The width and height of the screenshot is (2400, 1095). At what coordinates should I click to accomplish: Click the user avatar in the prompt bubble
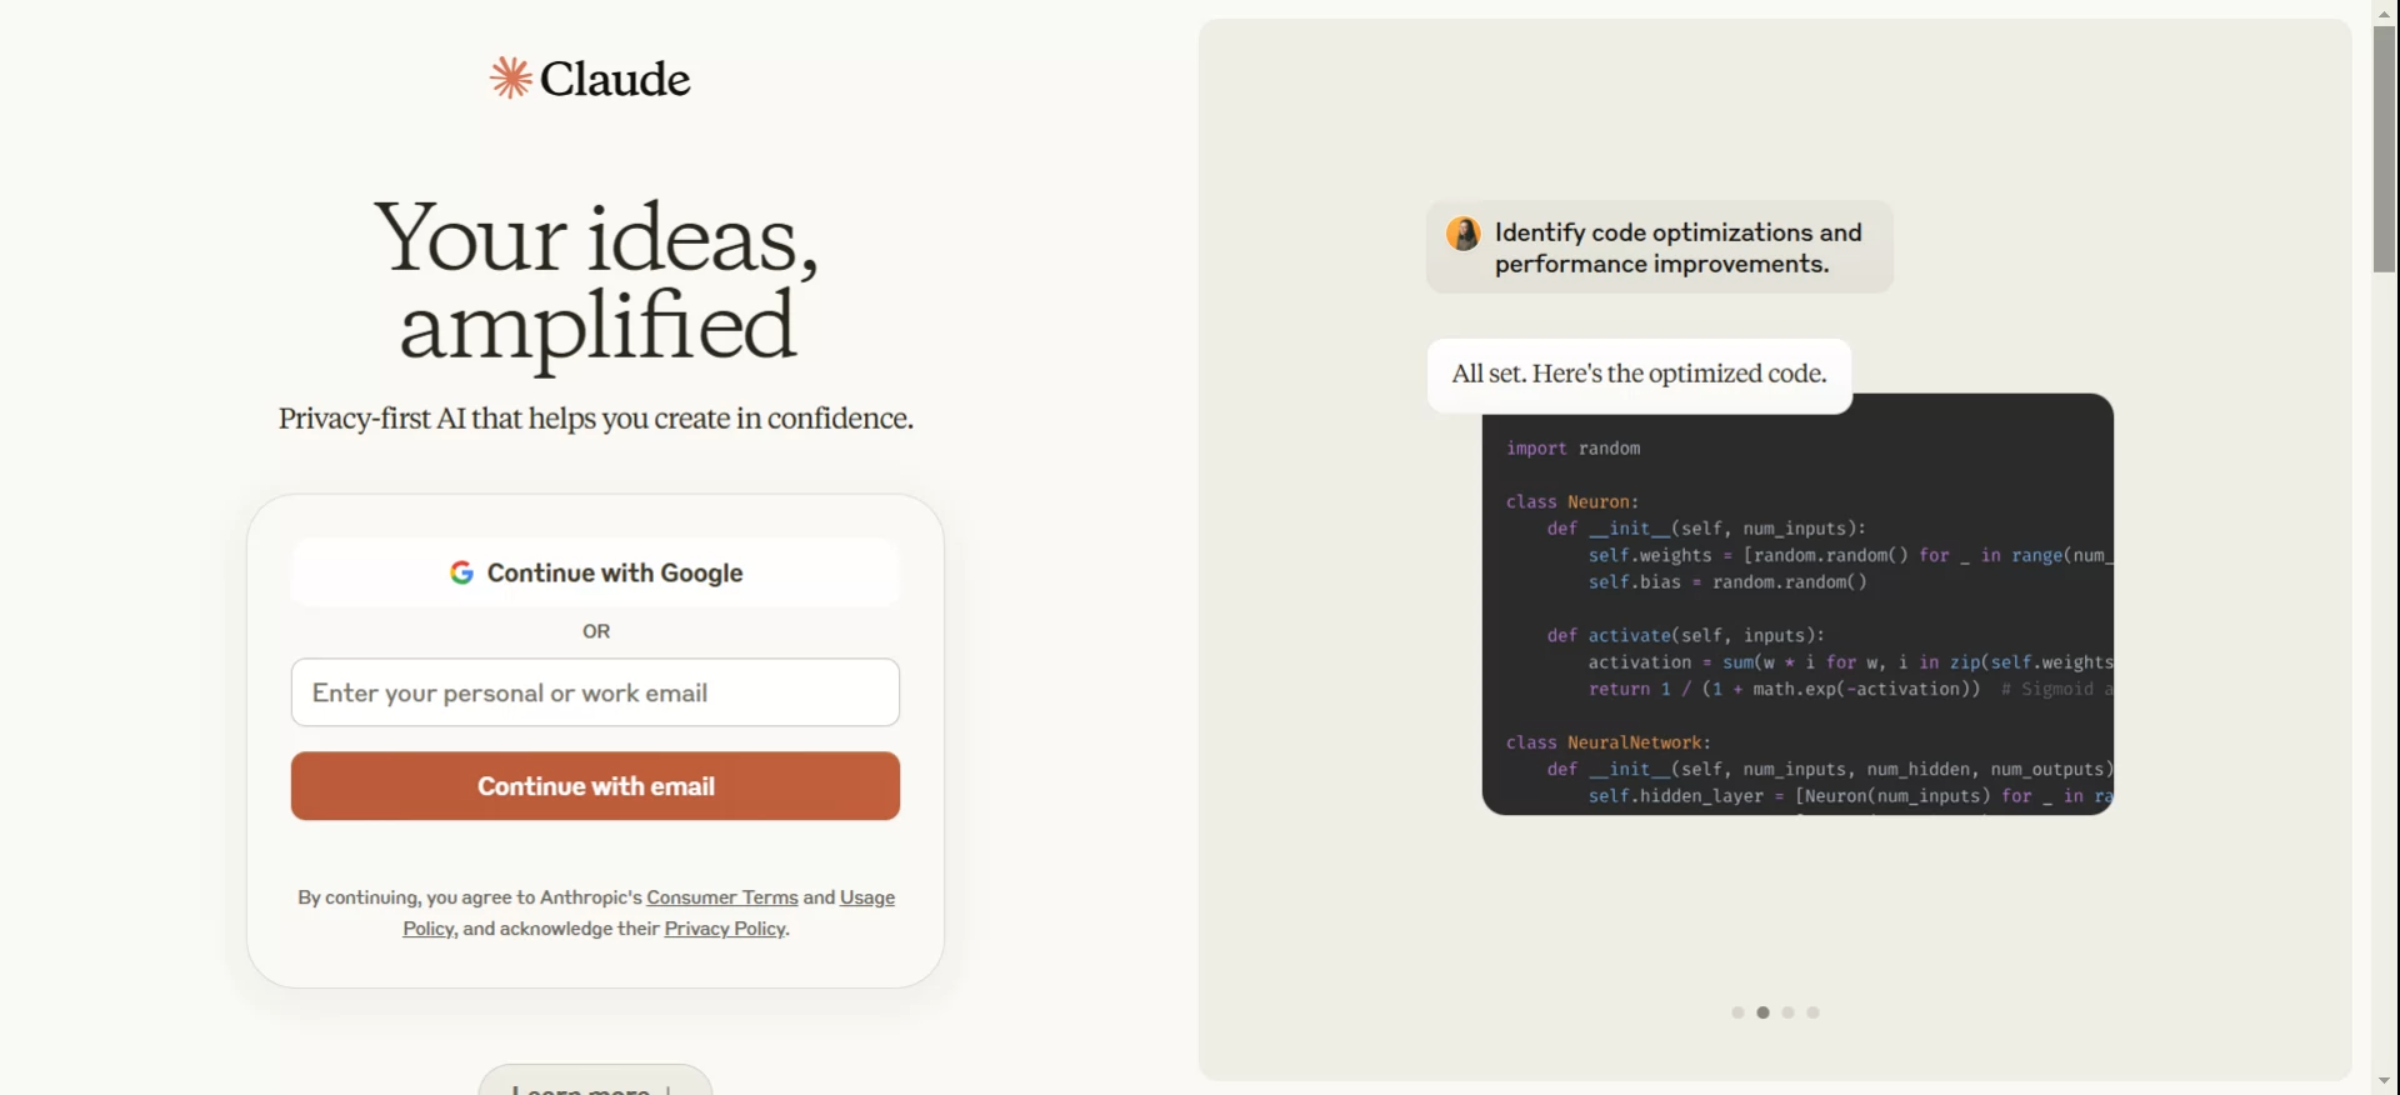pyautogui.click(x=1463, y=234)
